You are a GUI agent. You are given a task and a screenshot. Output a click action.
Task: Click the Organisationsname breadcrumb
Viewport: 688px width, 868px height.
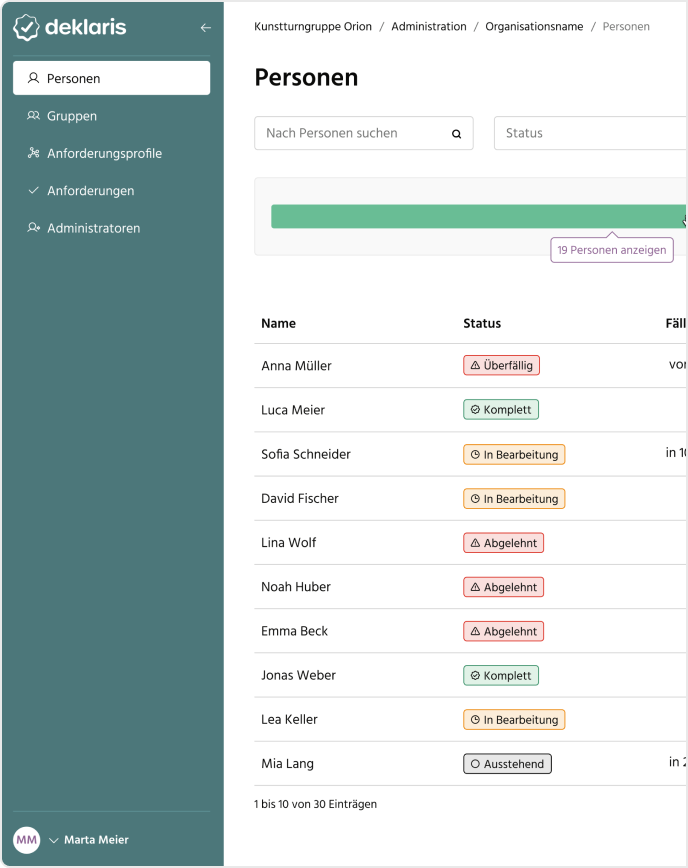tap(534, 27)
